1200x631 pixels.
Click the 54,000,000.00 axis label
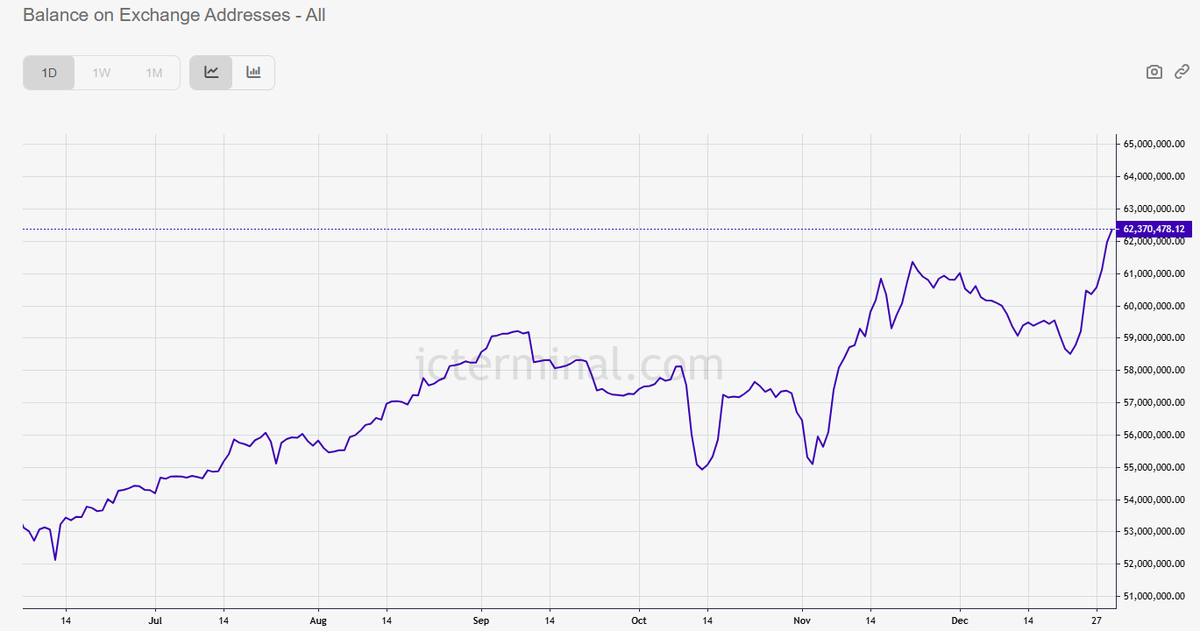1154,500
